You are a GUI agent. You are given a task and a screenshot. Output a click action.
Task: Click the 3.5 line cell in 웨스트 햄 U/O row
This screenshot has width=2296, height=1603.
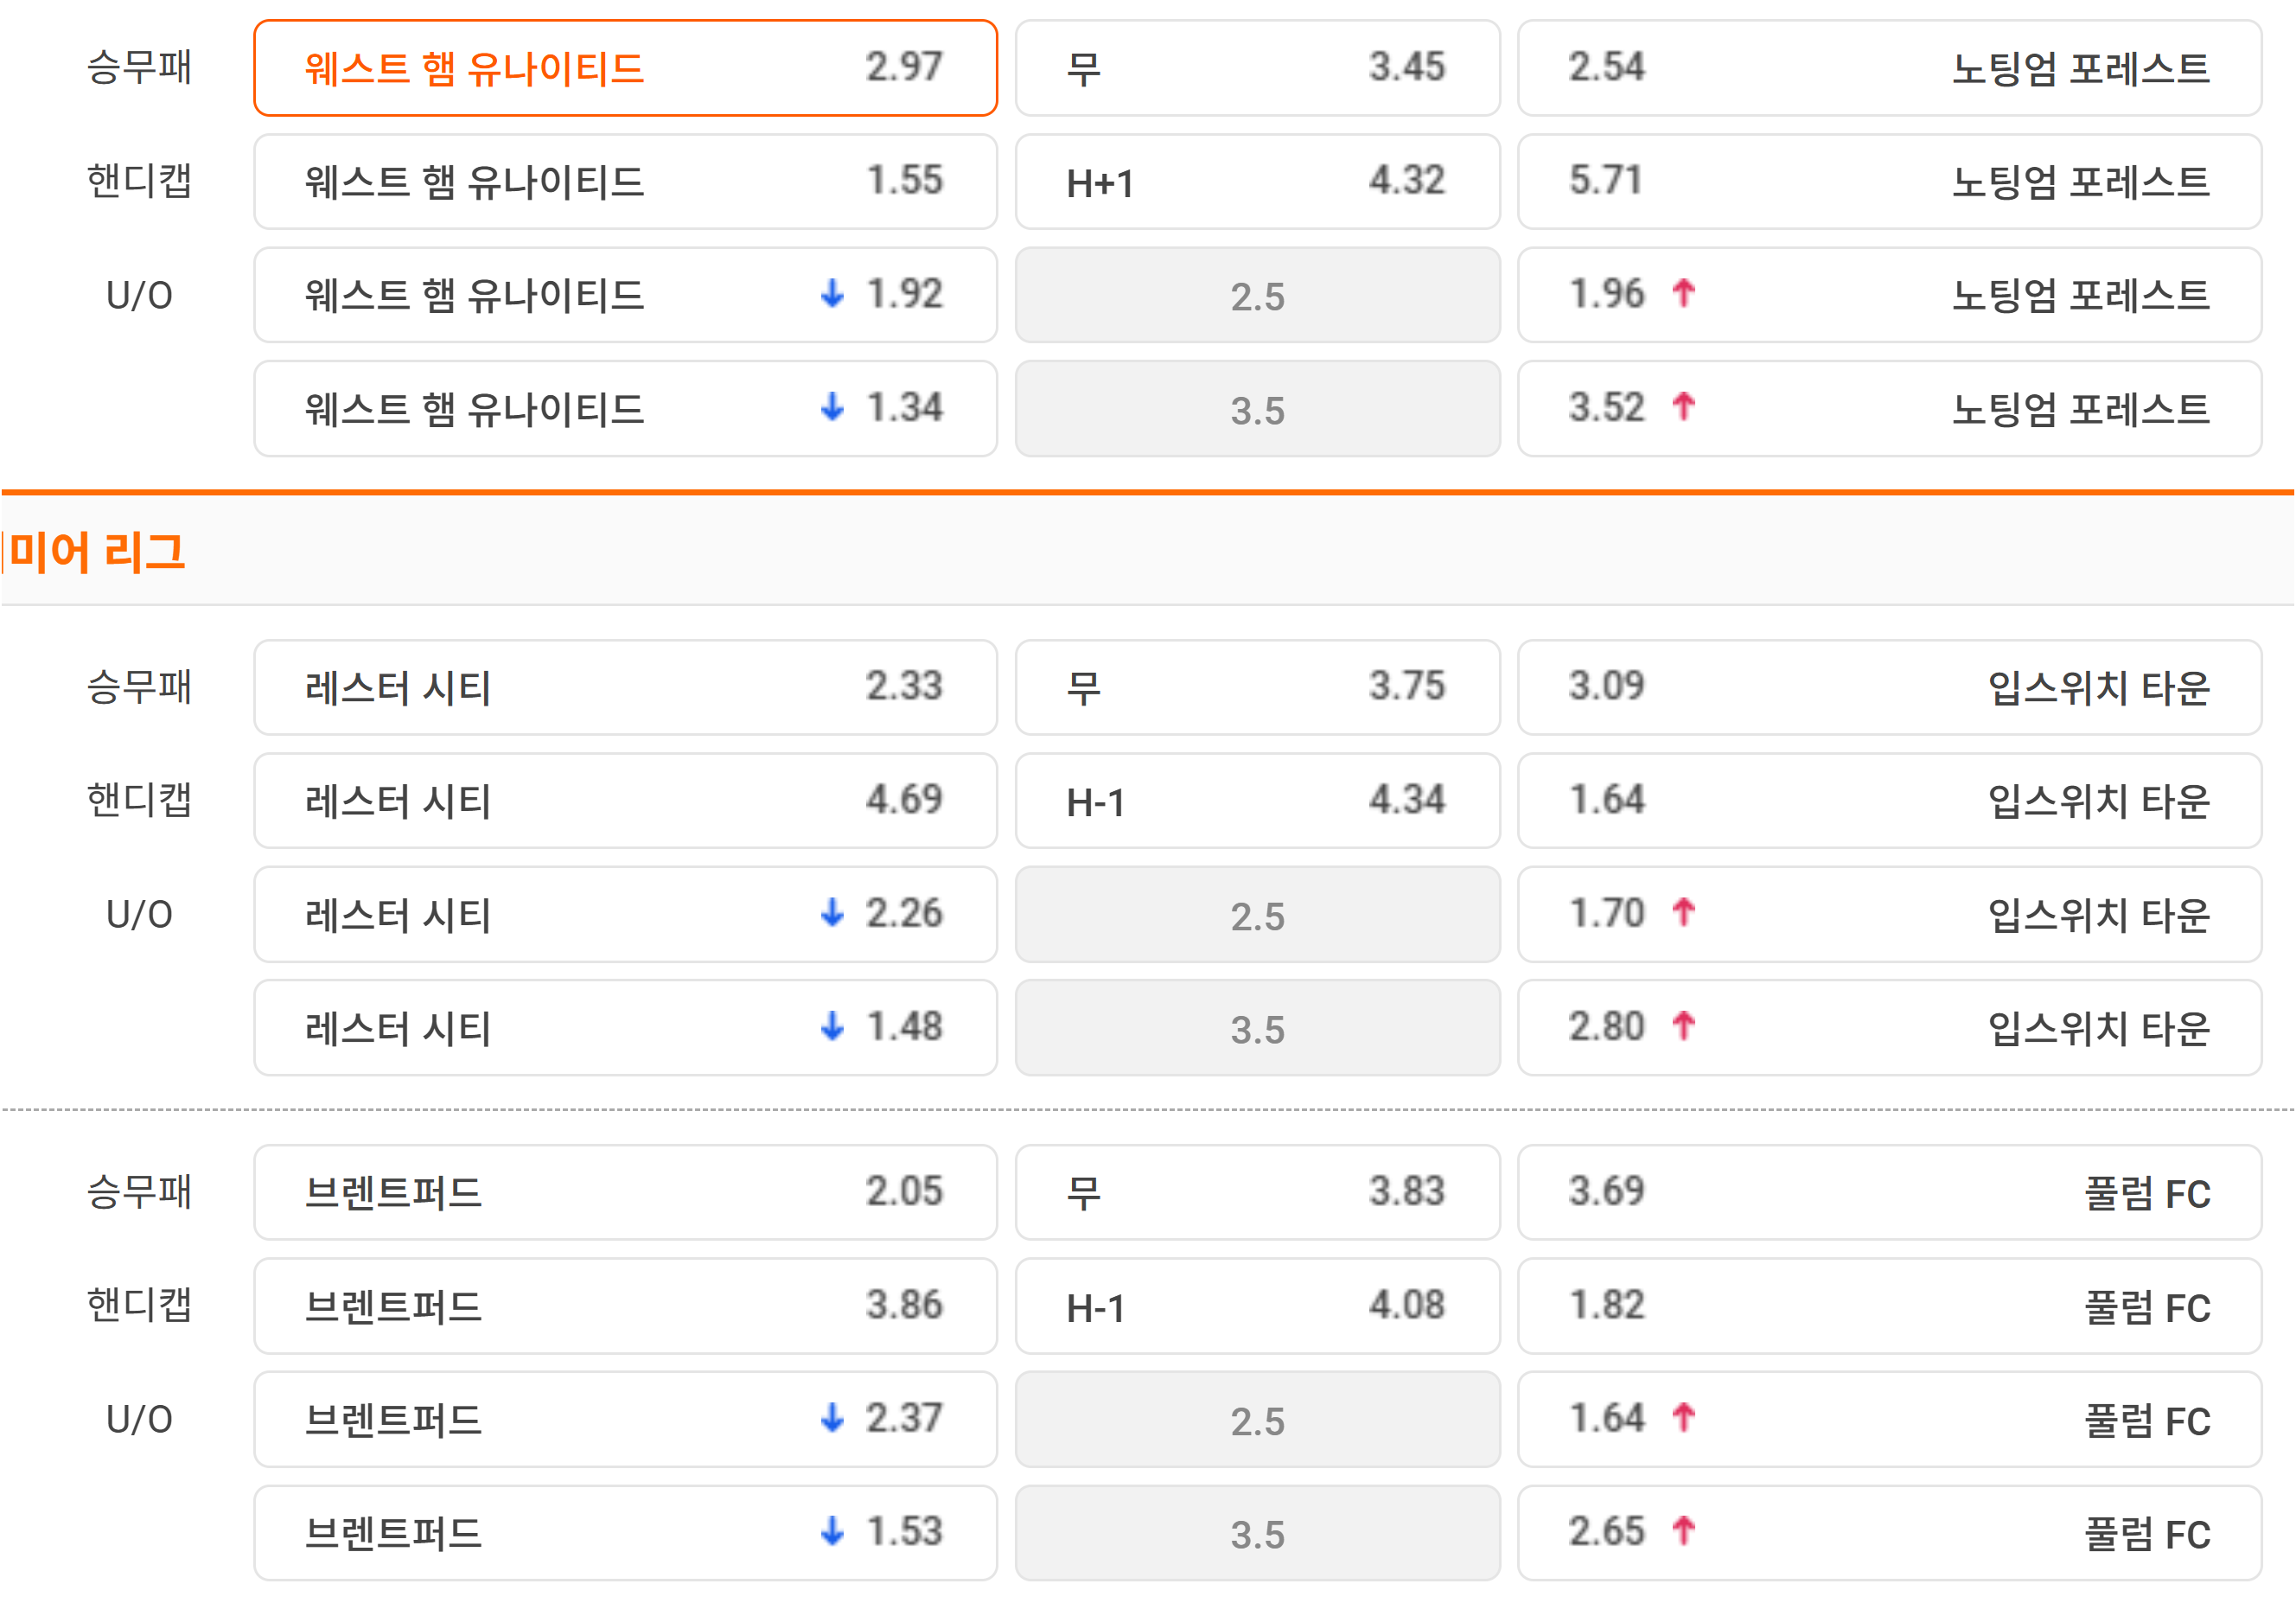click(x=1257, y=408)
